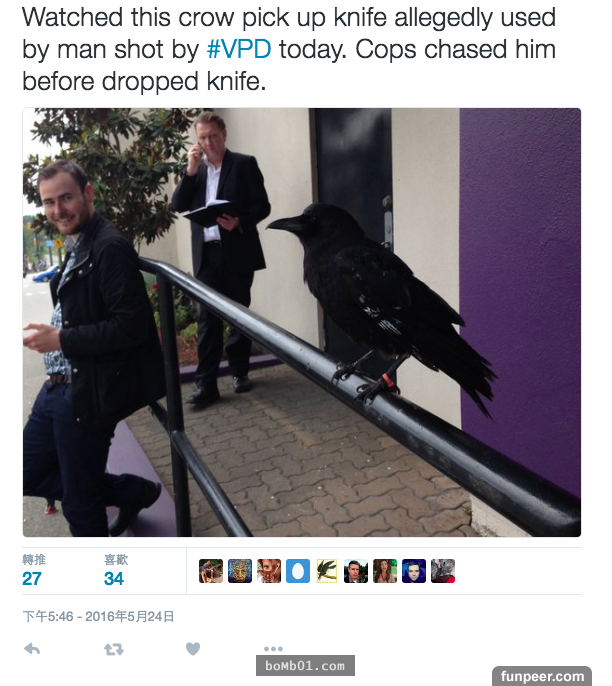Viewport: 612px width, 686px height.
Task: Open the avatar of woman with long dark hair
Action: coord(385,571)
